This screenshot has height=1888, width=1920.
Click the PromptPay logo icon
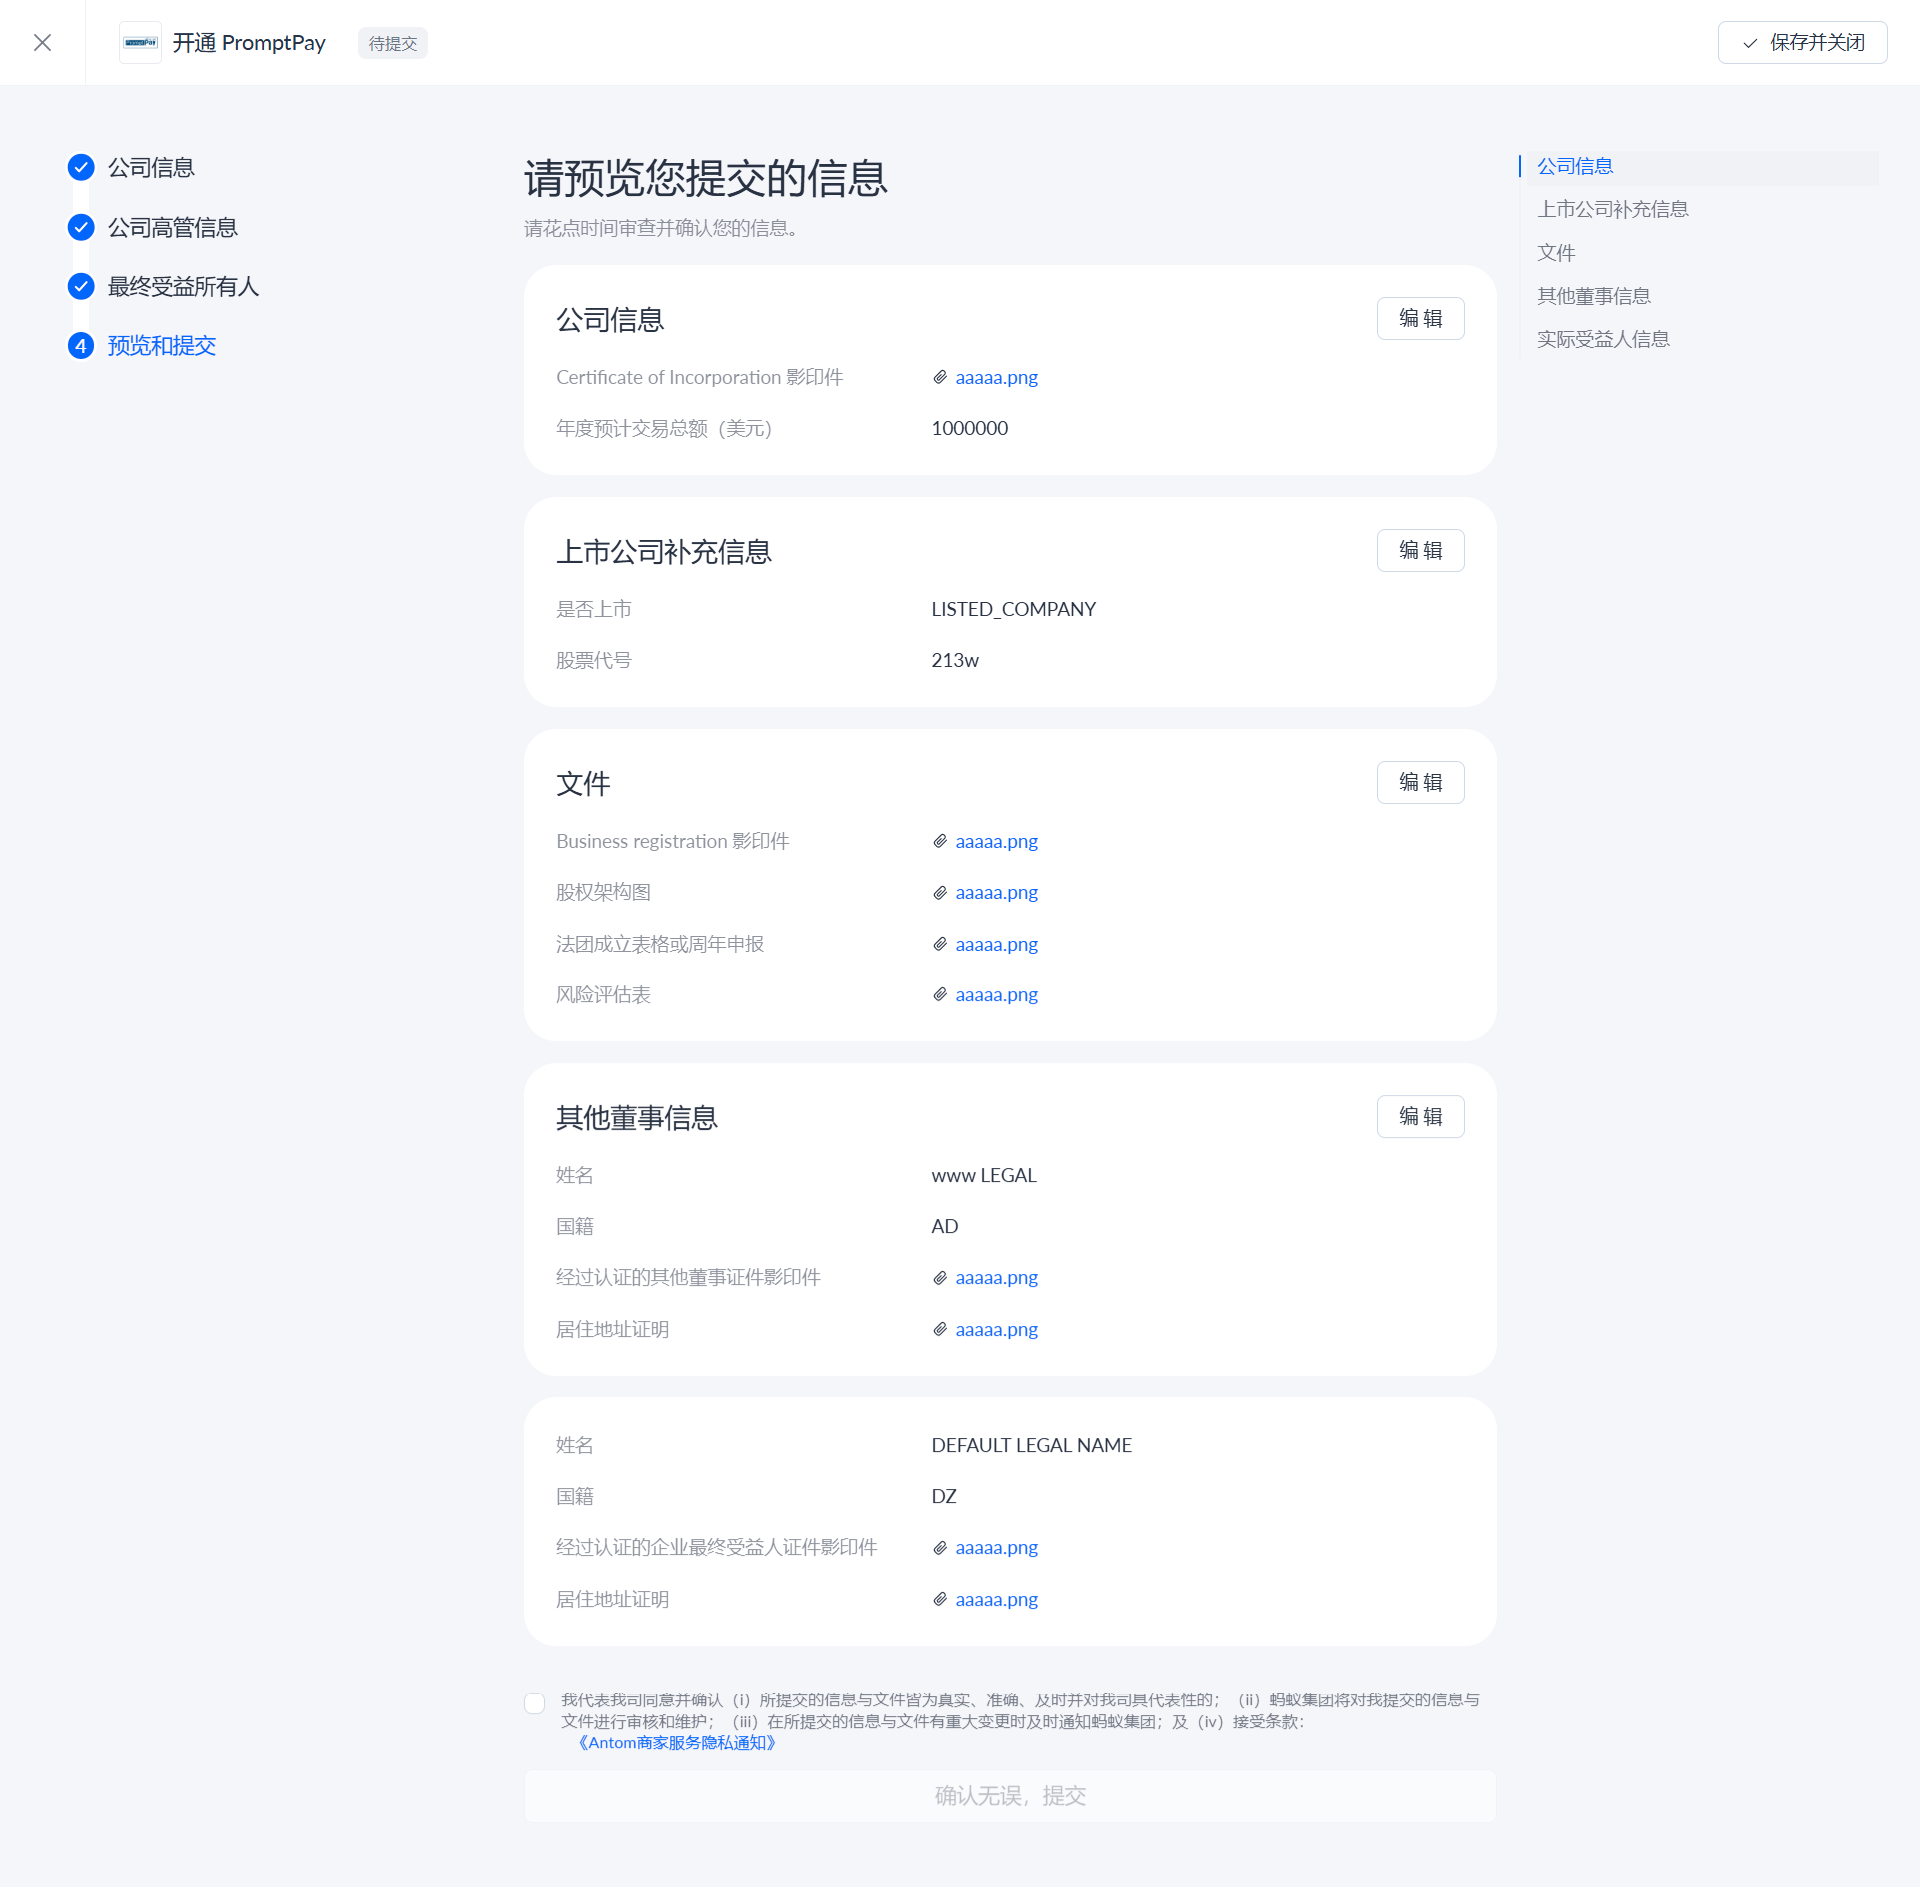click(x=140, y=42)
